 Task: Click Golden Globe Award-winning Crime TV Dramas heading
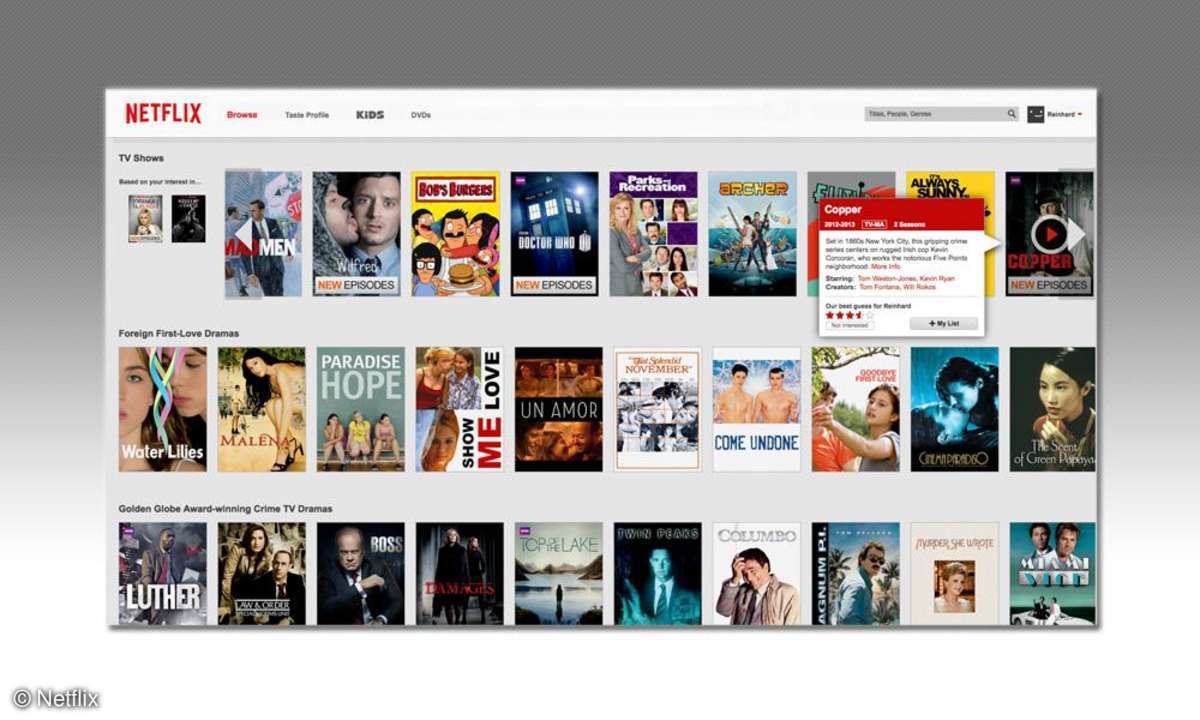[x=225, y=509]
